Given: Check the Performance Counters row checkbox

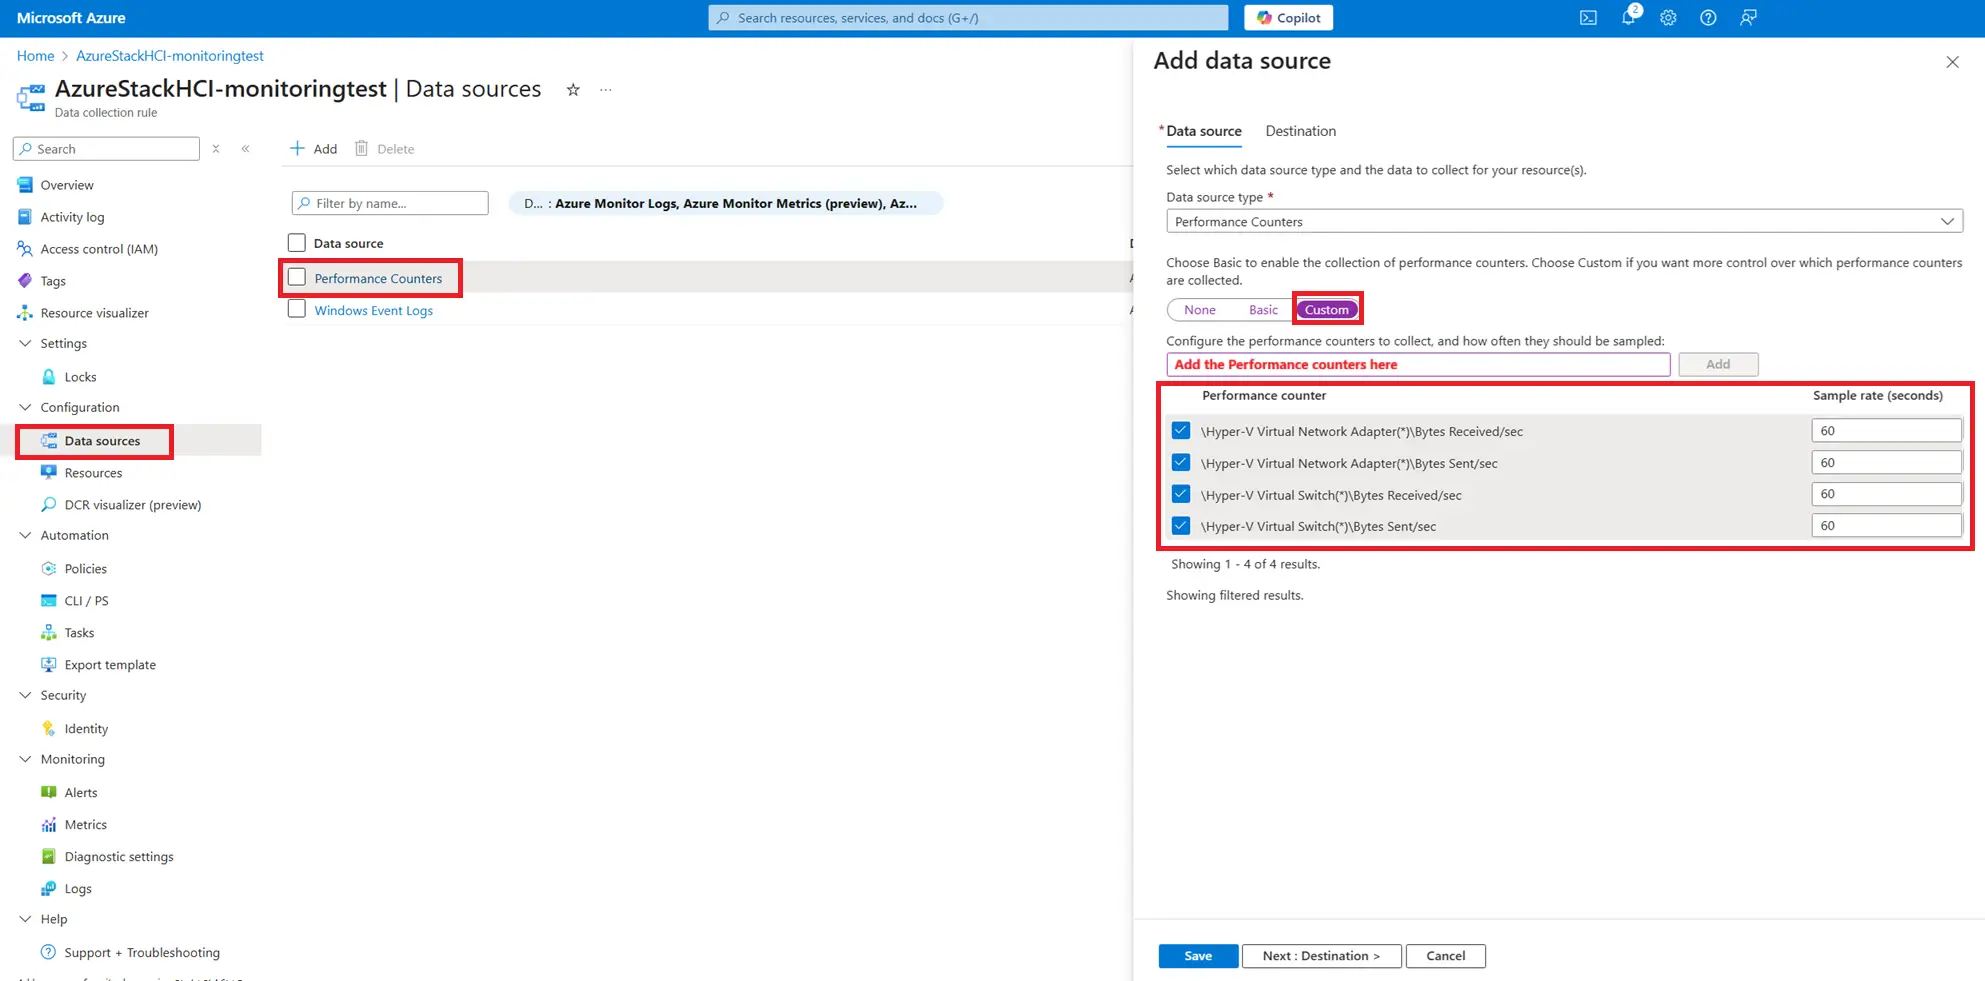Looking at the screenshot, I should [297, 278].
